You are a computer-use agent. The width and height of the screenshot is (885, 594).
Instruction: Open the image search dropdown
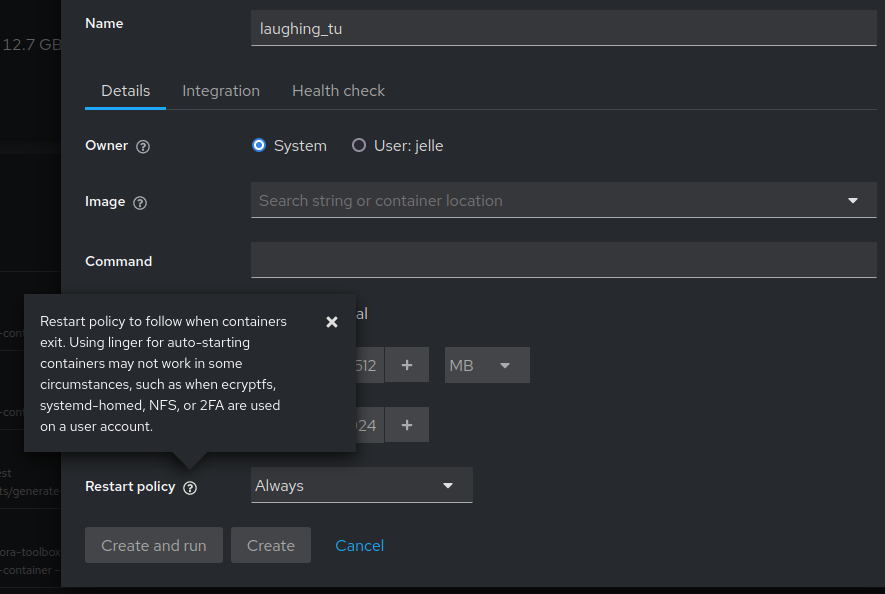[853, 200]
